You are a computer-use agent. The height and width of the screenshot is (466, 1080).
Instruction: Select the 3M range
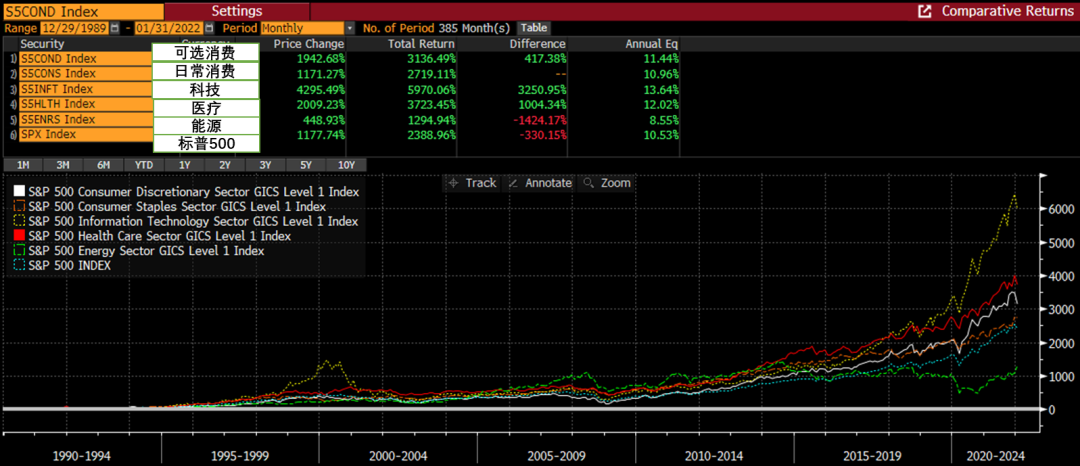[63, 165]
